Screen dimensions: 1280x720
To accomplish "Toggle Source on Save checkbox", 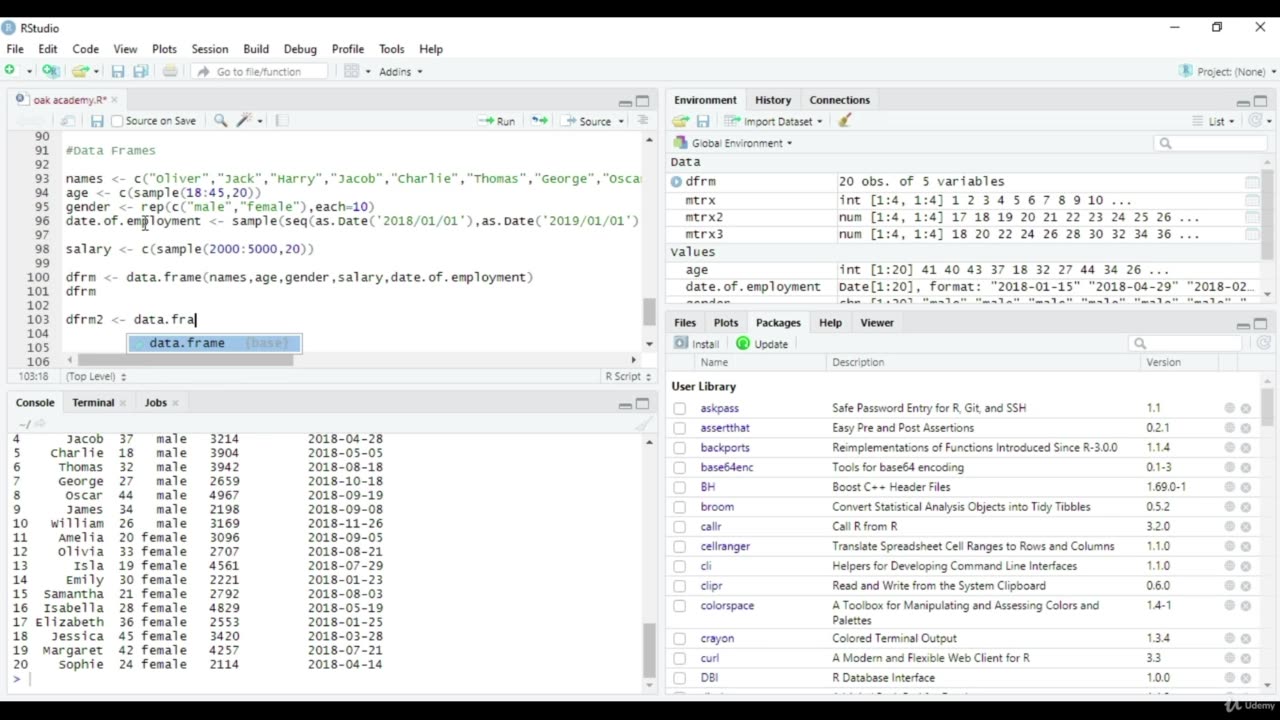I will pos(117,121).
